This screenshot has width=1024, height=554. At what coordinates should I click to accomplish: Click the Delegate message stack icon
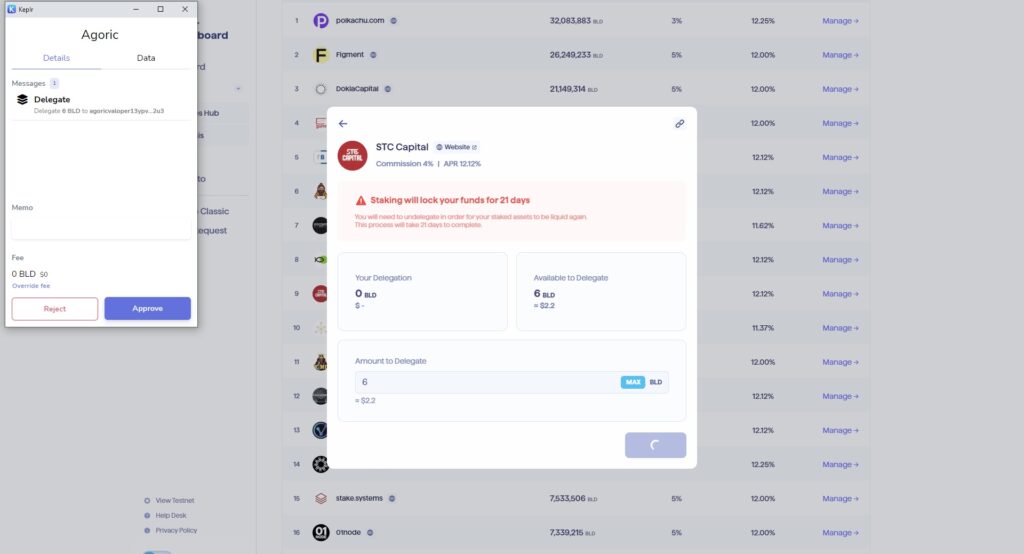tap(22, 100)
